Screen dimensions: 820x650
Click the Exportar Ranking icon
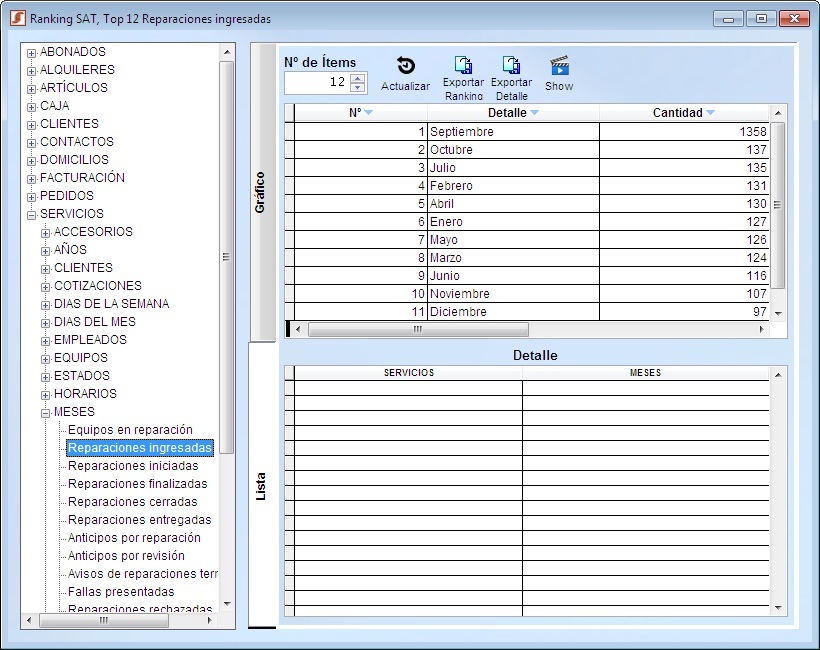pyautogui.click(x=463, y=66)
